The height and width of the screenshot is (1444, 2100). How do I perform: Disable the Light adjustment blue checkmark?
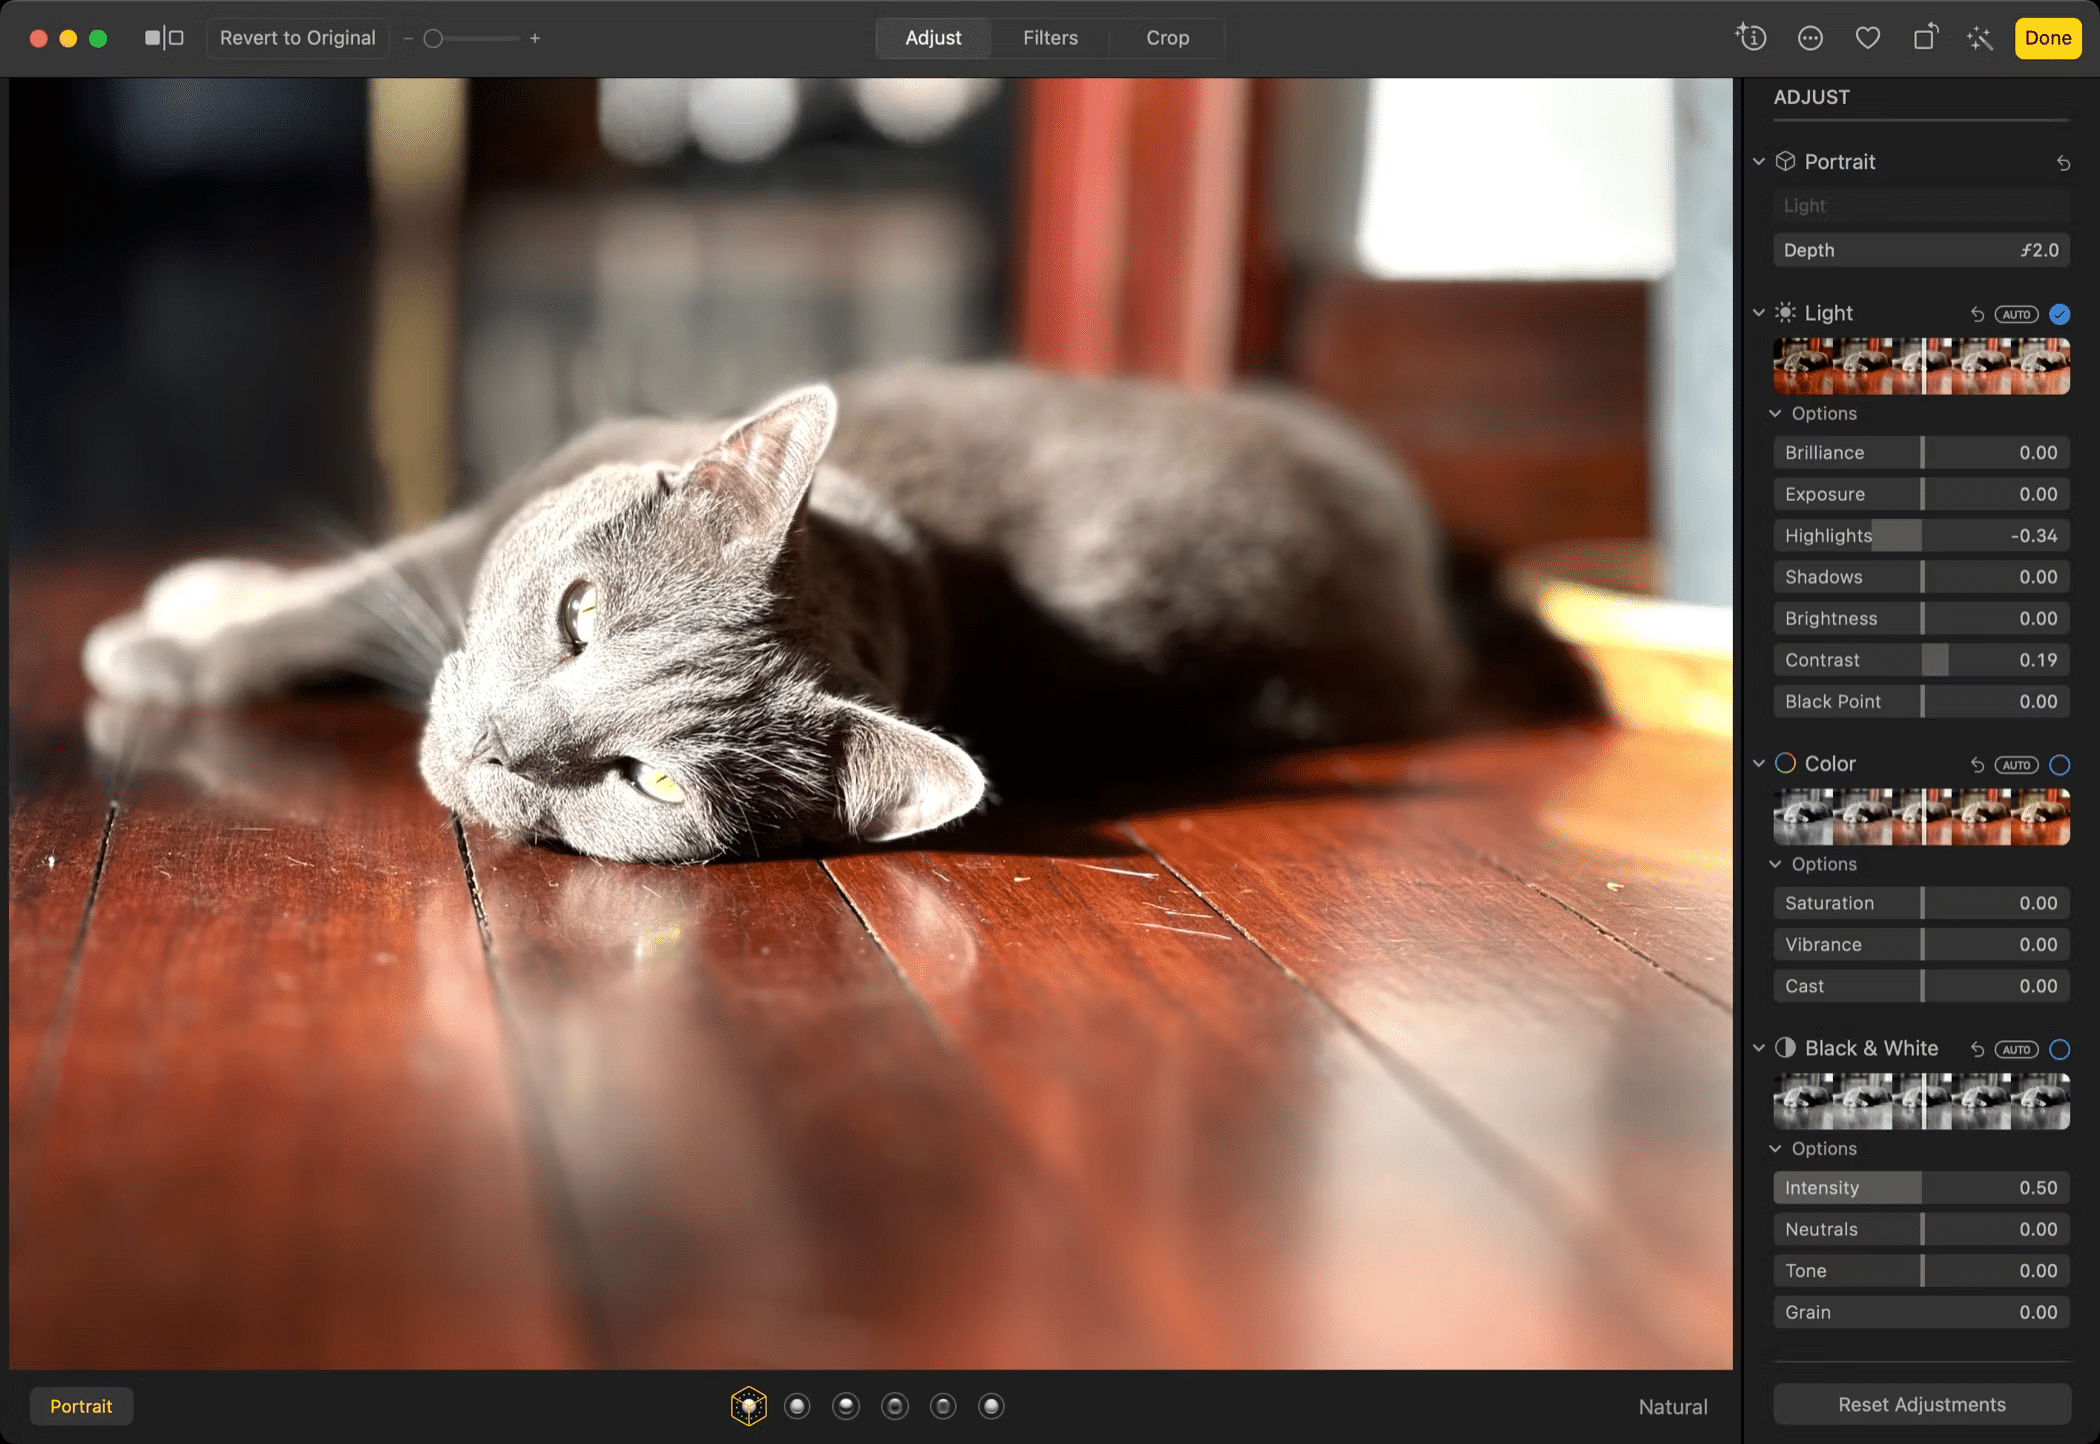click(2059, 314)
